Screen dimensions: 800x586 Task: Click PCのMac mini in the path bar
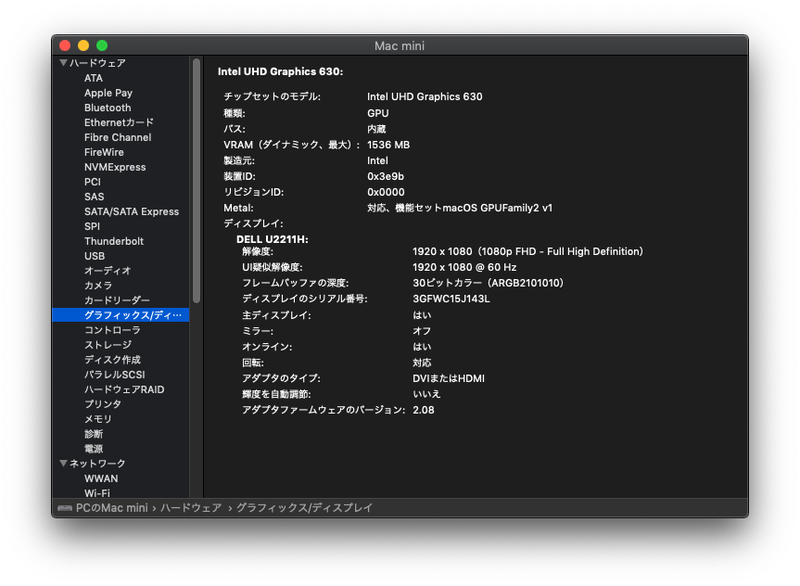click(x=112, y=508)
